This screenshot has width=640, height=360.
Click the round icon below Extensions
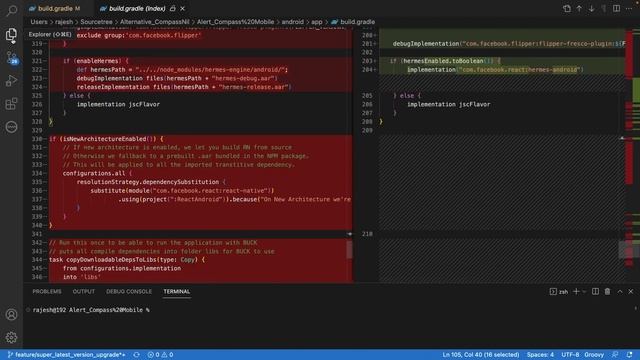(11, 127)
